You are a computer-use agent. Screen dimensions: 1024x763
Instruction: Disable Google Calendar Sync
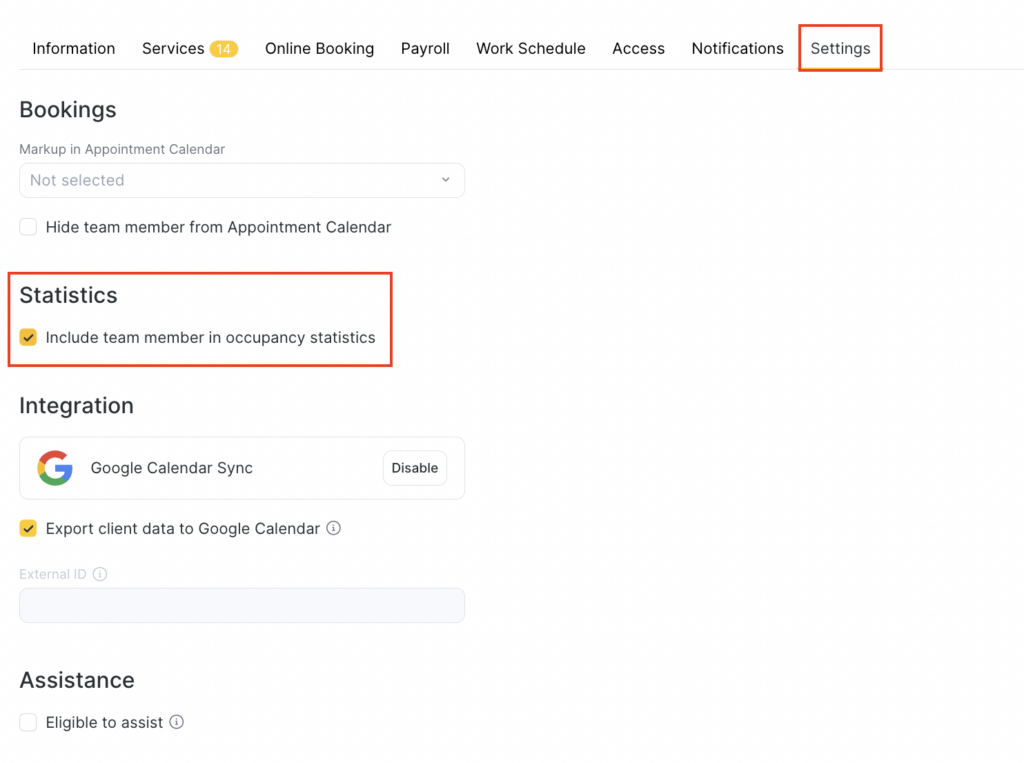[x=414, y=468]
